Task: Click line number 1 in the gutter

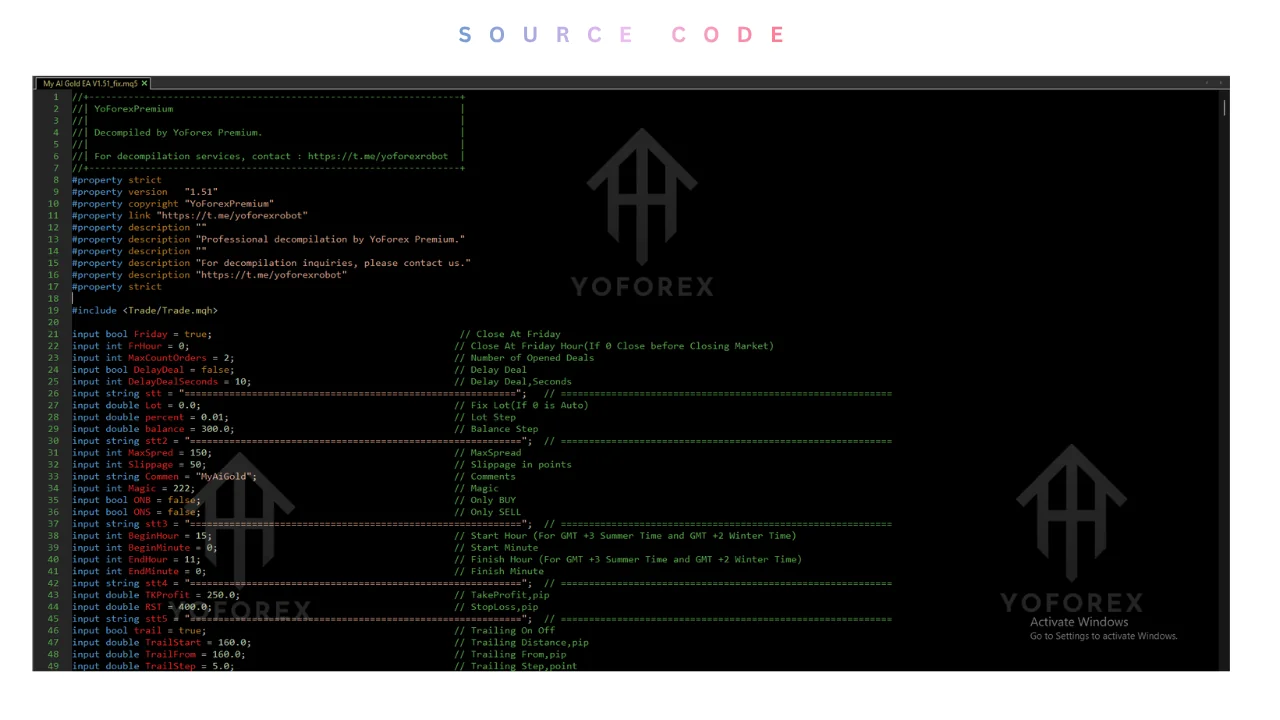Action: click(55, 97)
